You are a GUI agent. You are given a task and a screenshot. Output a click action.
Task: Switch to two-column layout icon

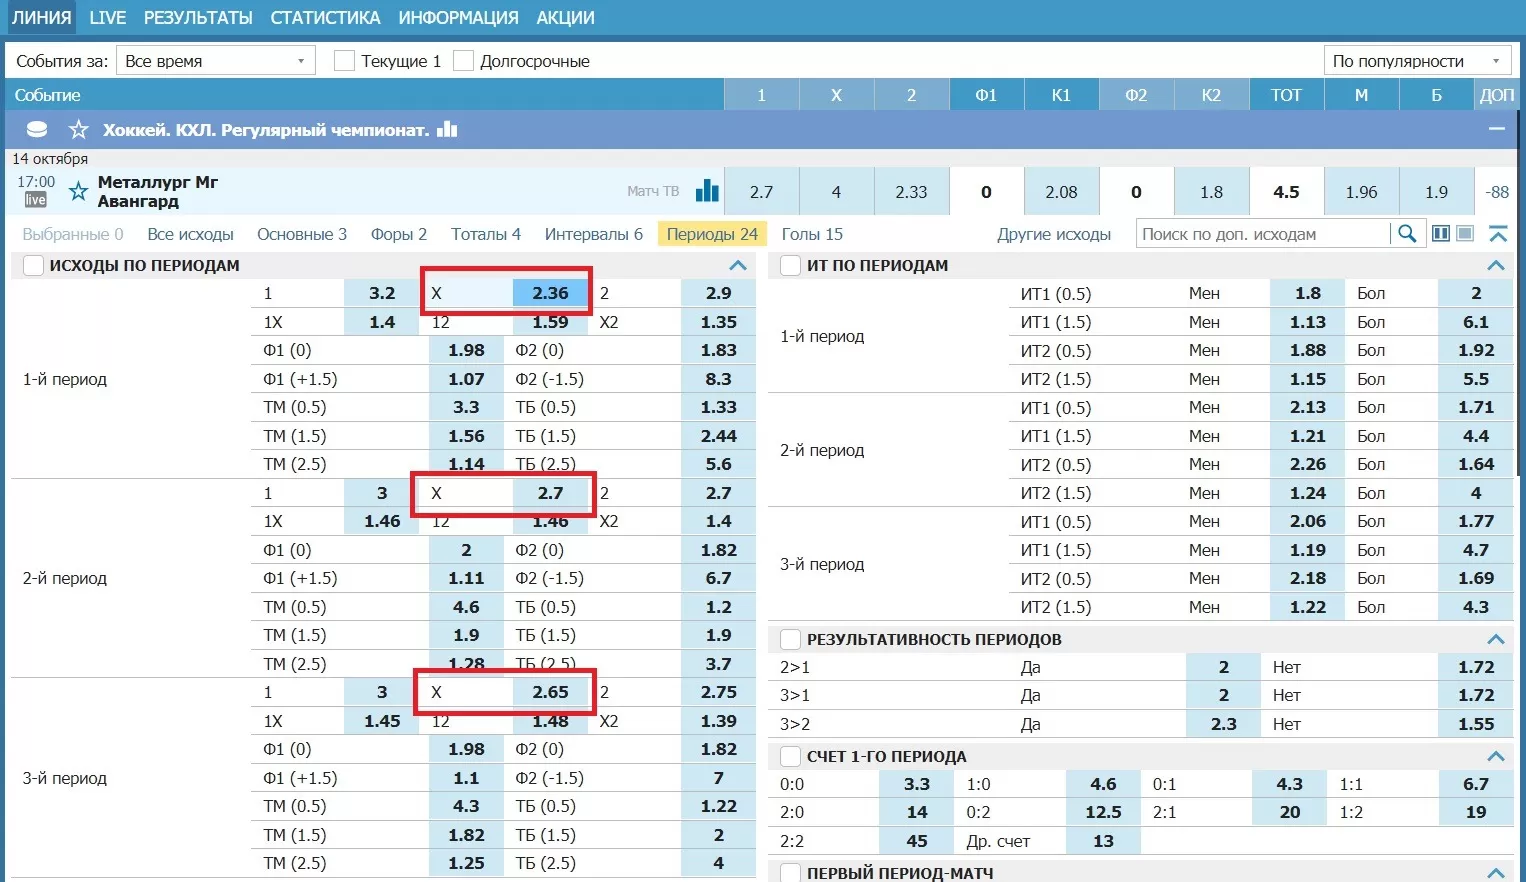coord(1441,234)
